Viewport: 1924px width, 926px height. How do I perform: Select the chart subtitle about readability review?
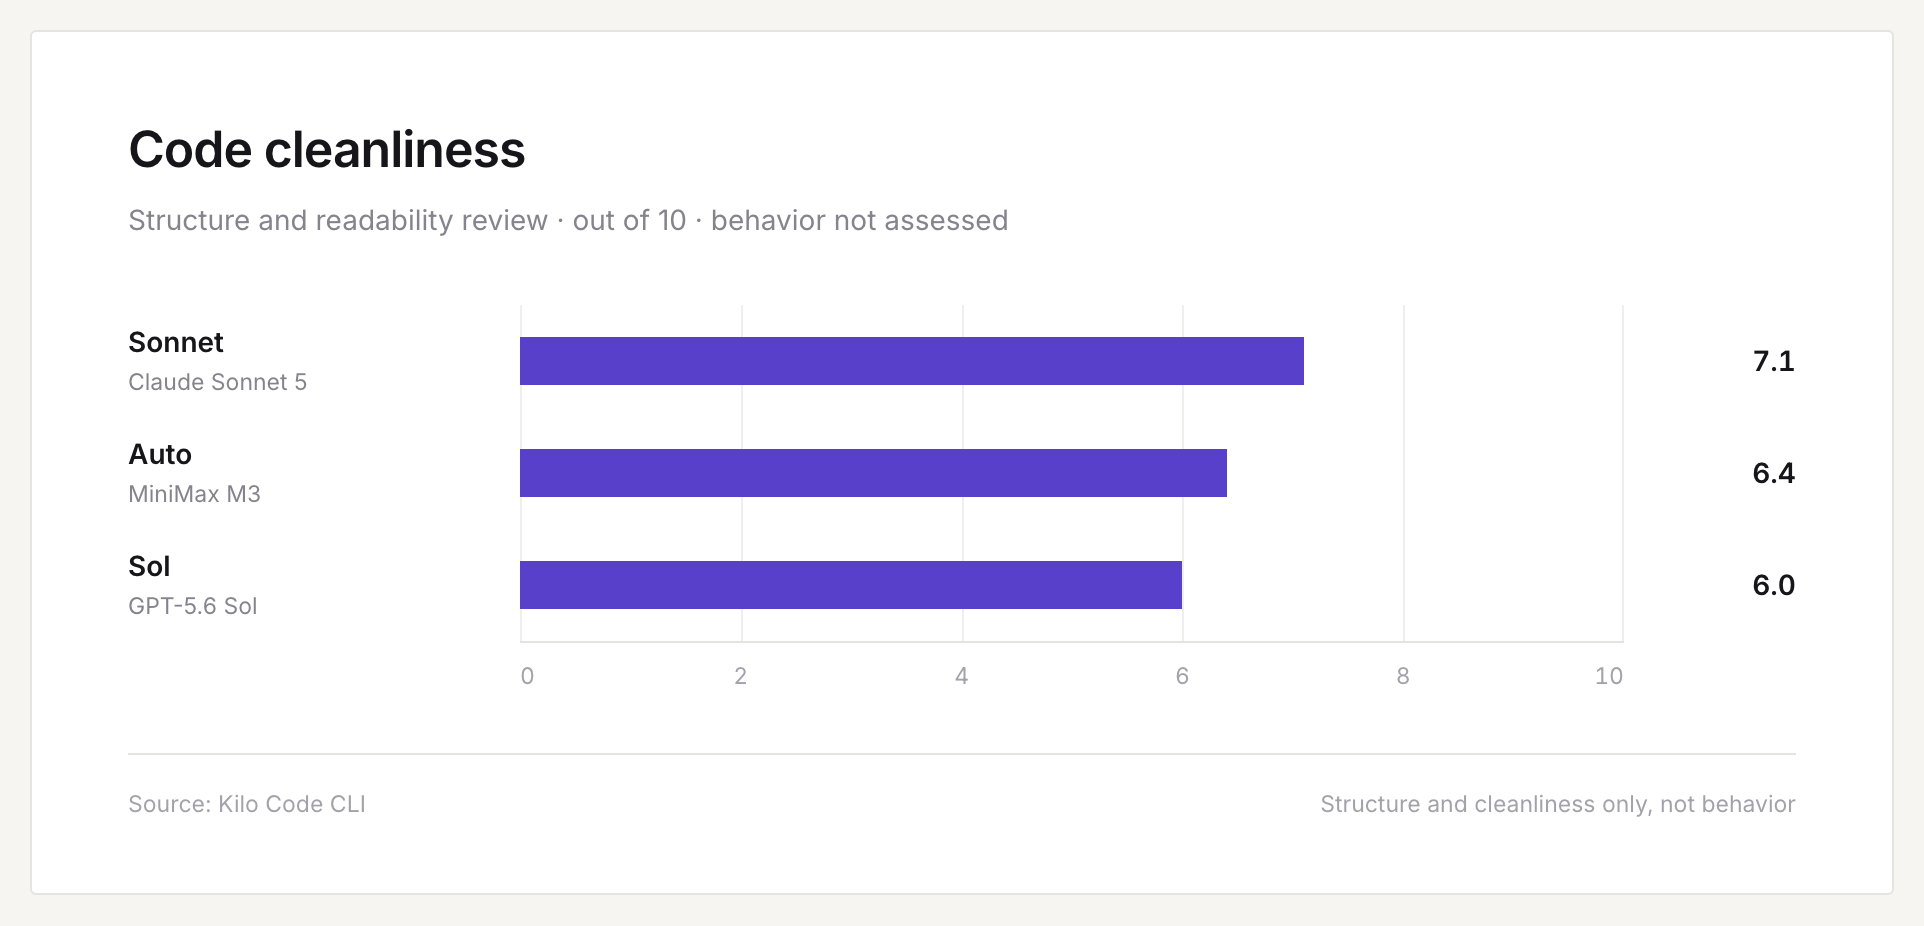point(568,220)
